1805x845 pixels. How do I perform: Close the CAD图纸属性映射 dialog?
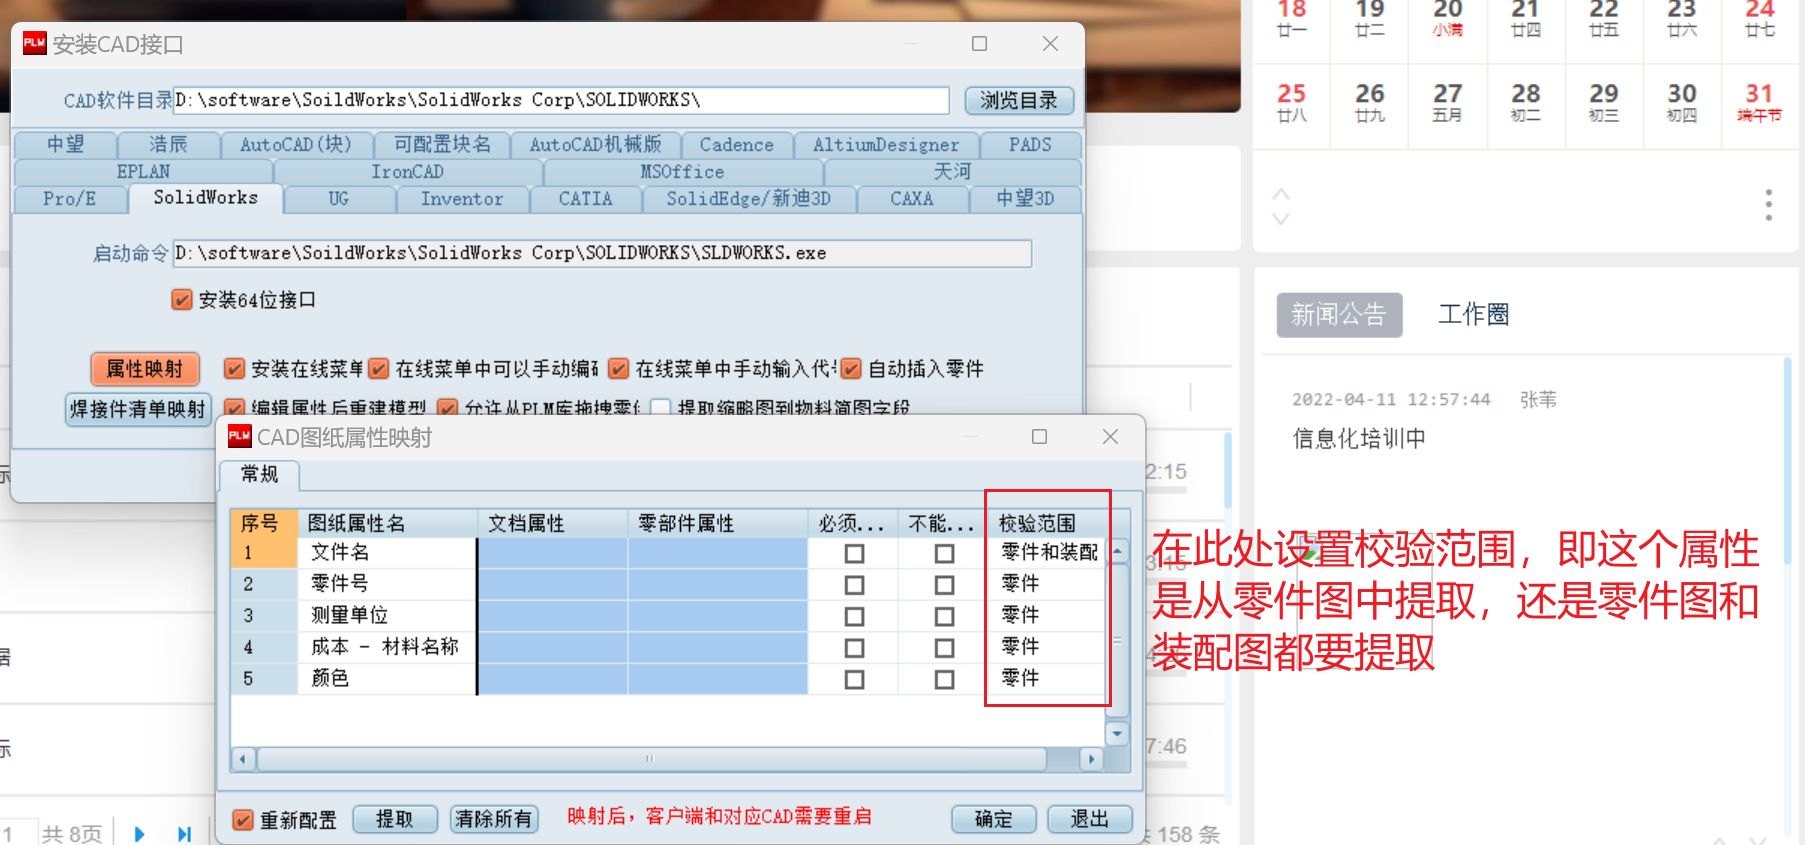pos(1110,437)
